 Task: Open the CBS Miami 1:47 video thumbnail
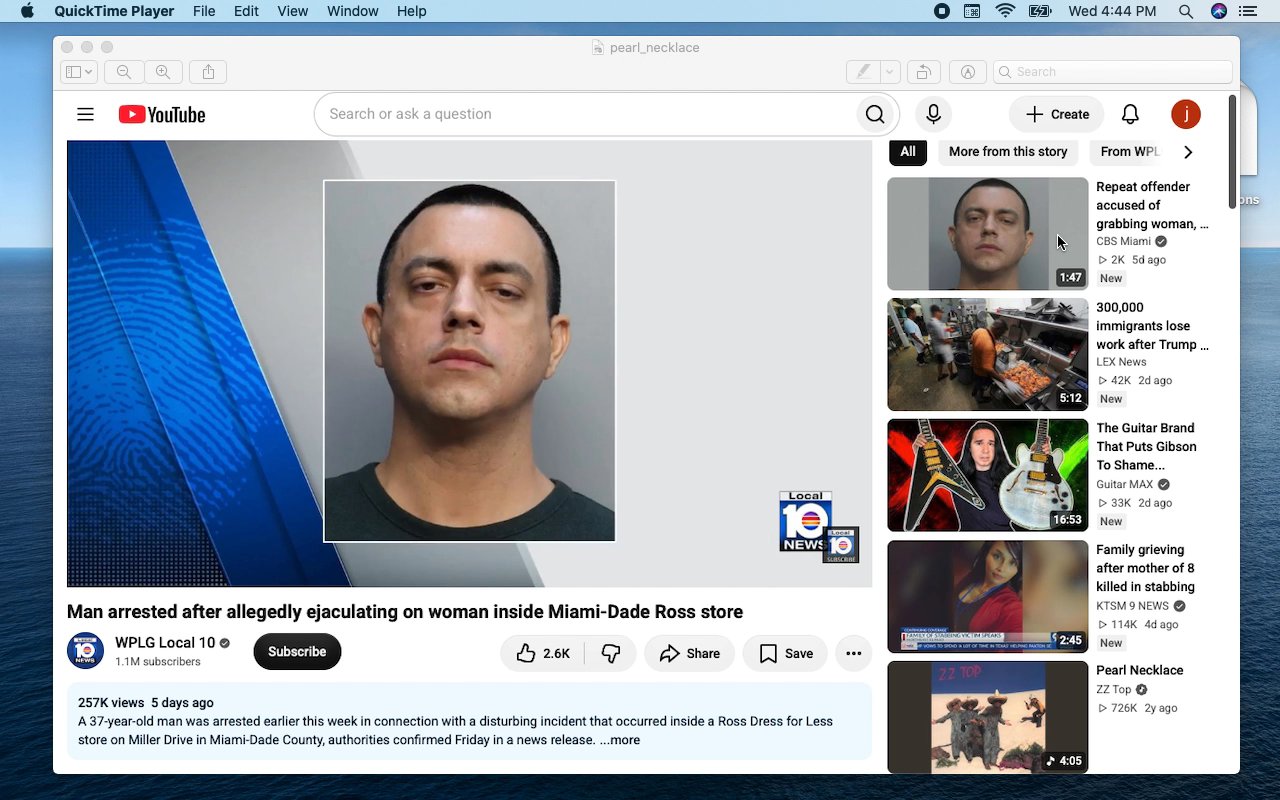(x=988, y=234)
